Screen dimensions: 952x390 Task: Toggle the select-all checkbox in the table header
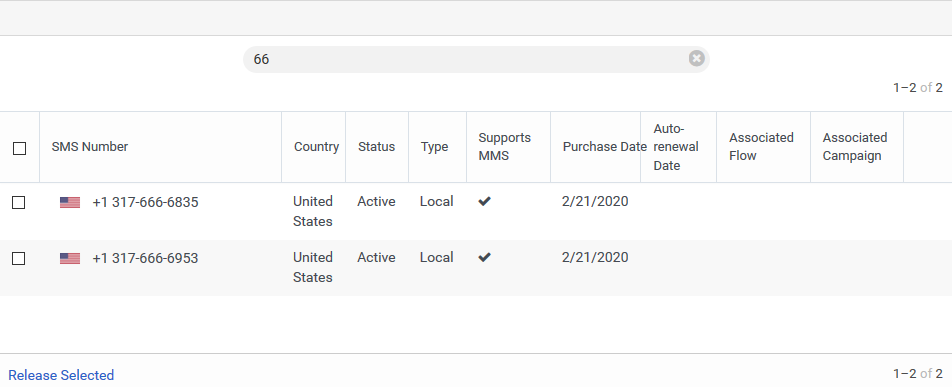(19, 148)
